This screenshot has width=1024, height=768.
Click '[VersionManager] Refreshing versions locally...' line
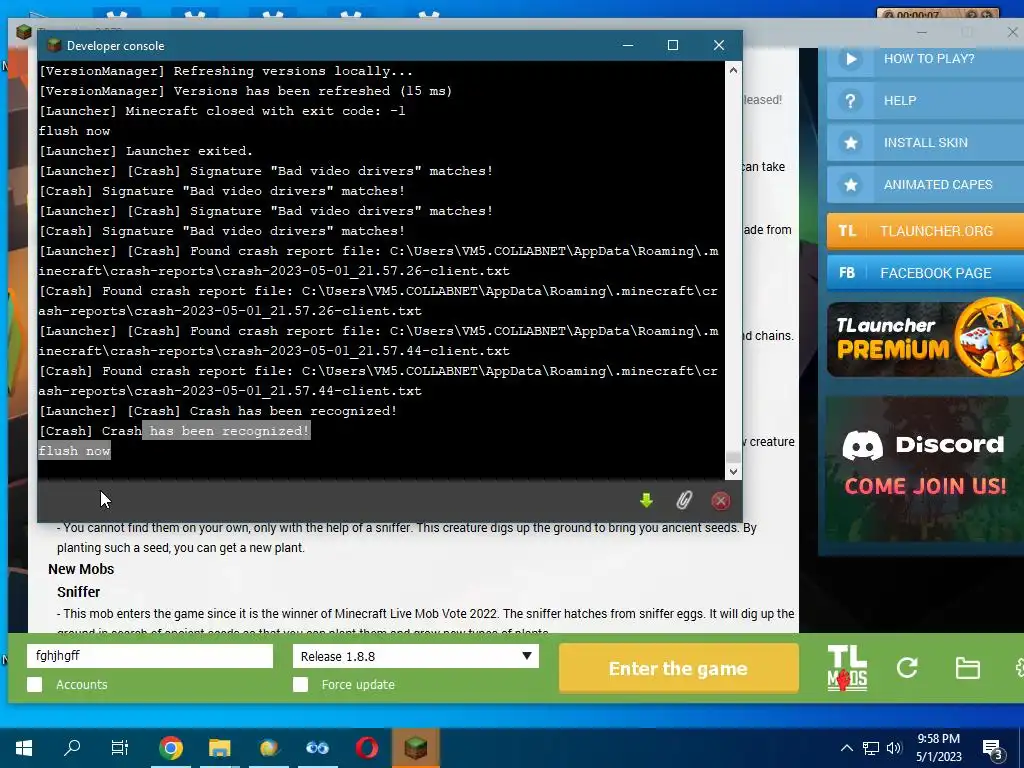[225, 71]
